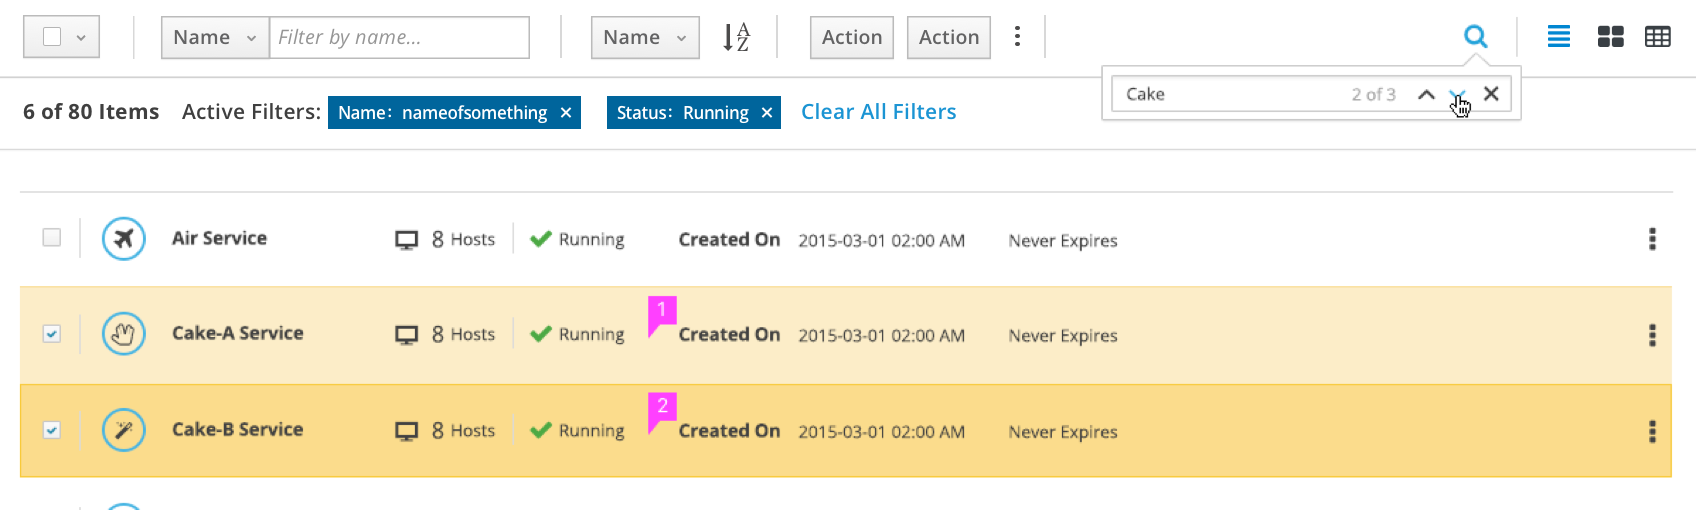This screenshot has width=1696, height=510.
Task: Open the Cake-B Service item
Action: click(238, 429)
